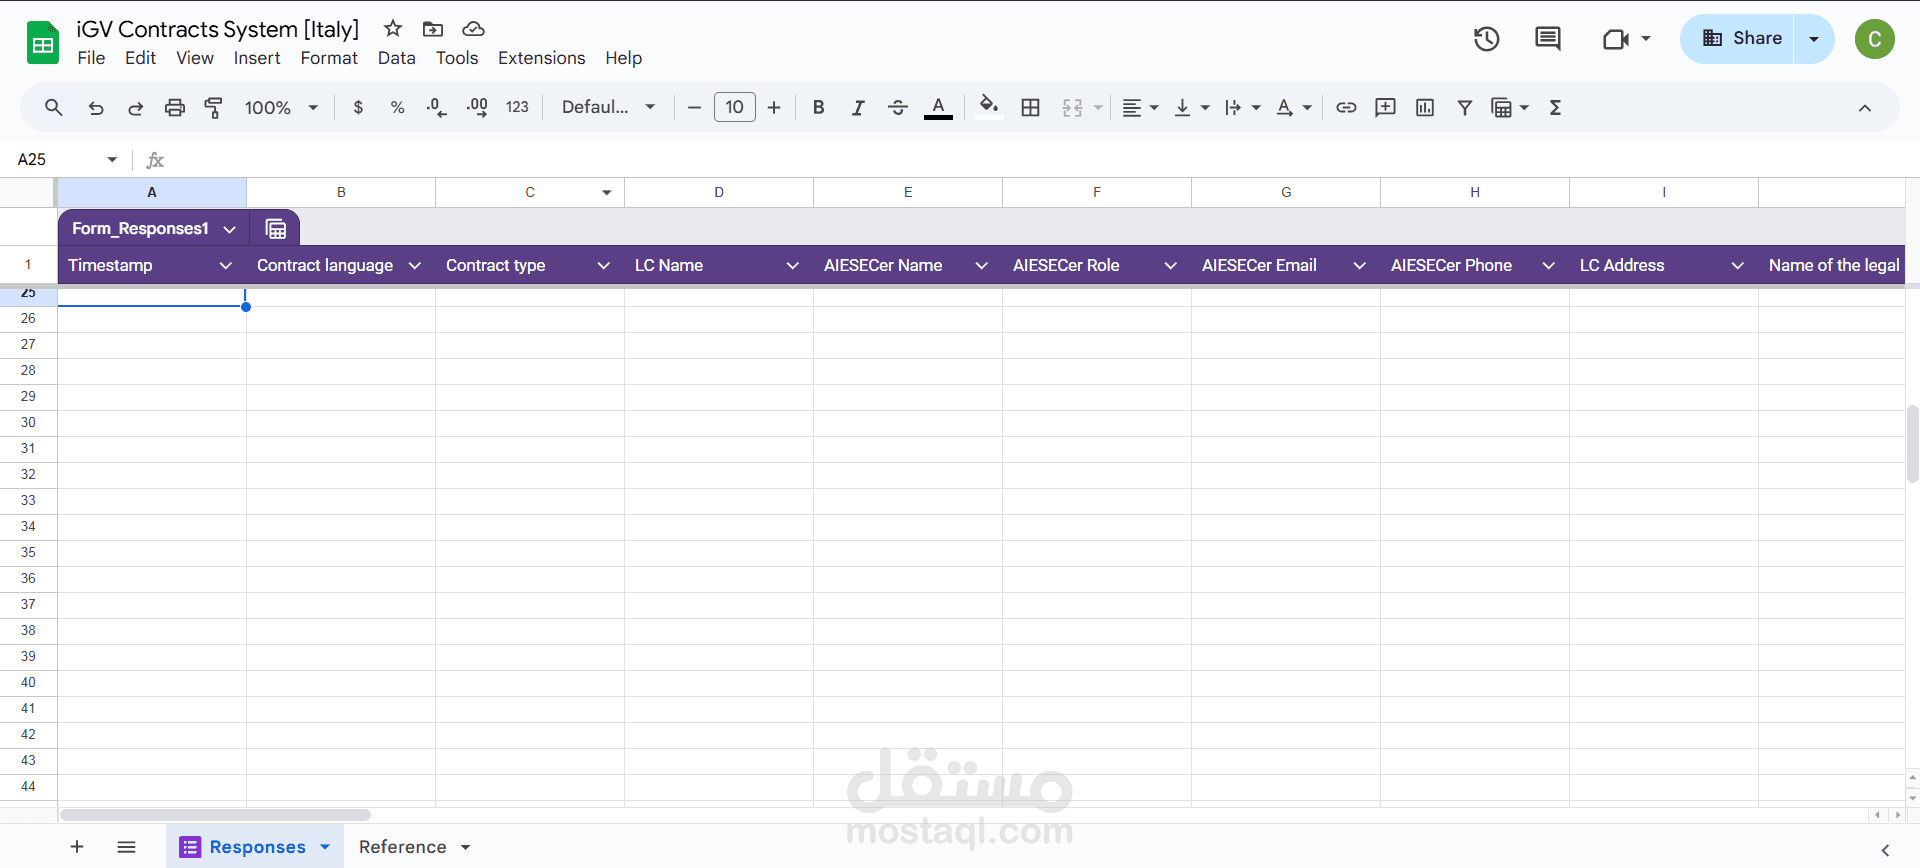The image size is (1920, 868).
Task: Open more number formats 123
Action: tap(517, 108)
